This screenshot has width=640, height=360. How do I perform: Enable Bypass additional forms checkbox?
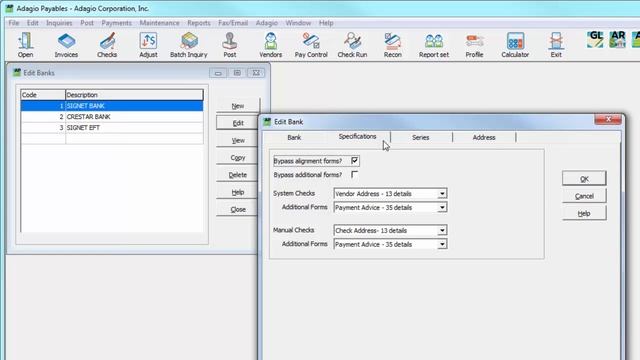(354, 175)
